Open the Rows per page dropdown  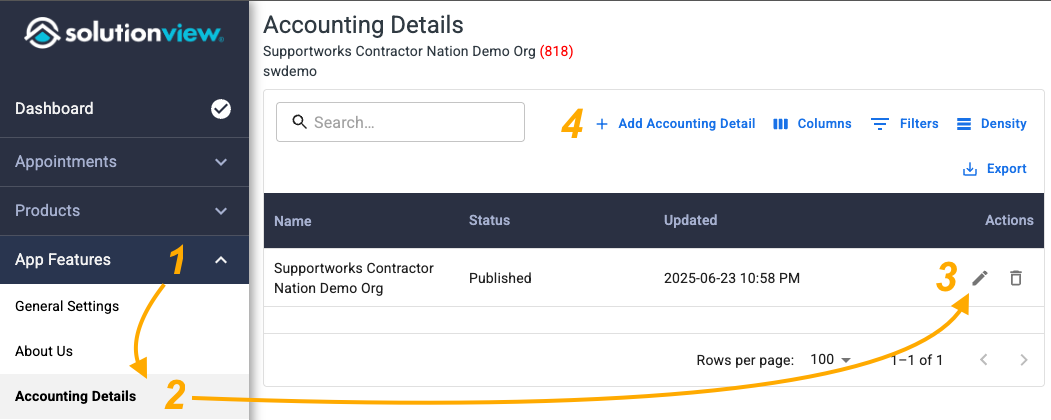(x=830, y=360)
